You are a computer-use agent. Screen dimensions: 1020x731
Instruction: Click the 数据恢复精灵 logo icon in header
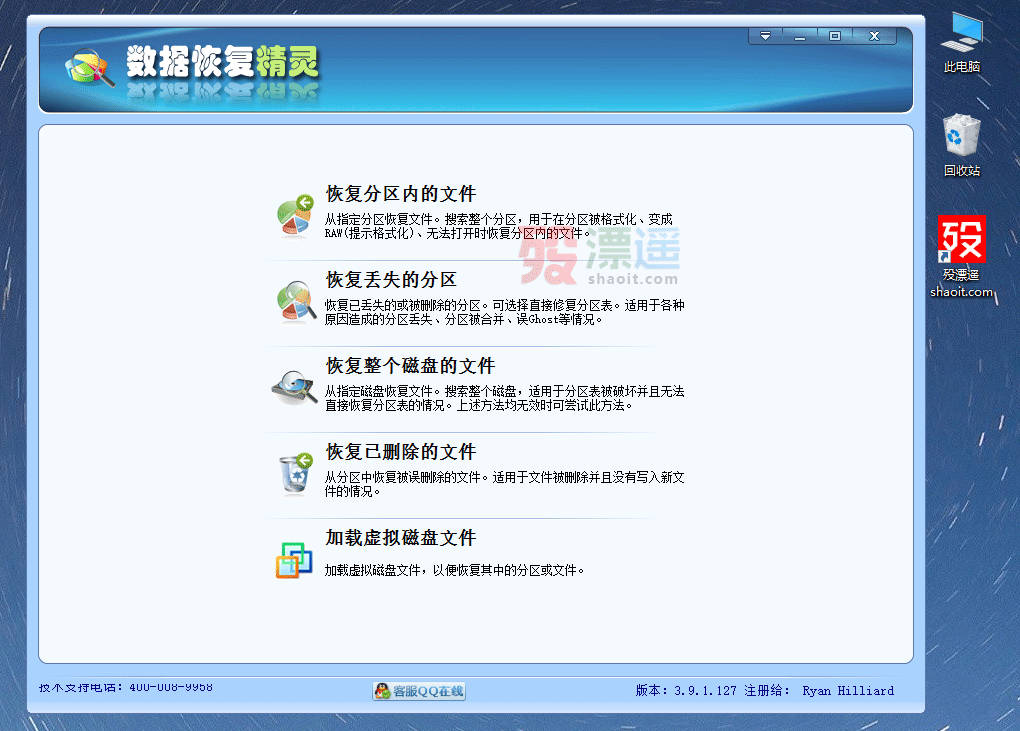pyautogui.click(x=90, y=67)
